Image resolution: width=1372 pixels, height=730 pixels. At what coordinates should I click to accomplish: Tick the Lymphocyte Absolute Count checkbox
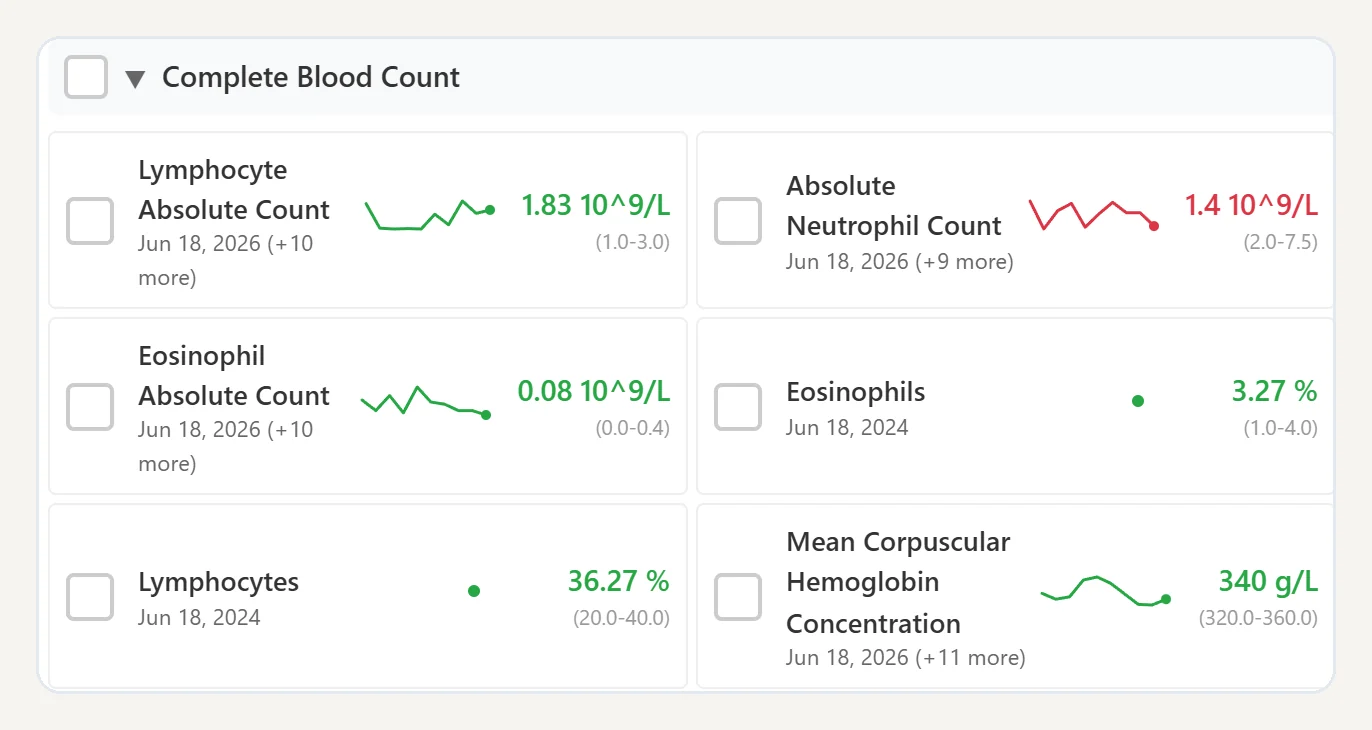click(90, 221)
